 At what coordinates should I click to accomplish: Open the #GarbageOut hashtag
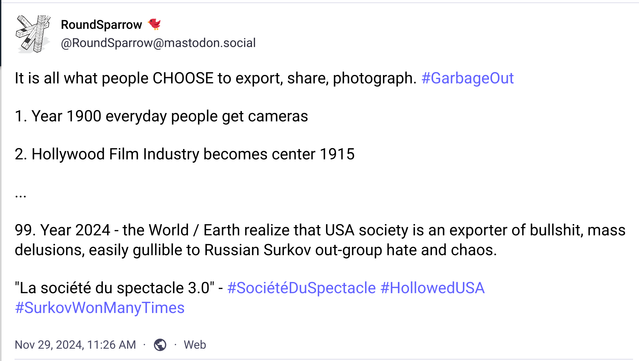coord(467,78)
